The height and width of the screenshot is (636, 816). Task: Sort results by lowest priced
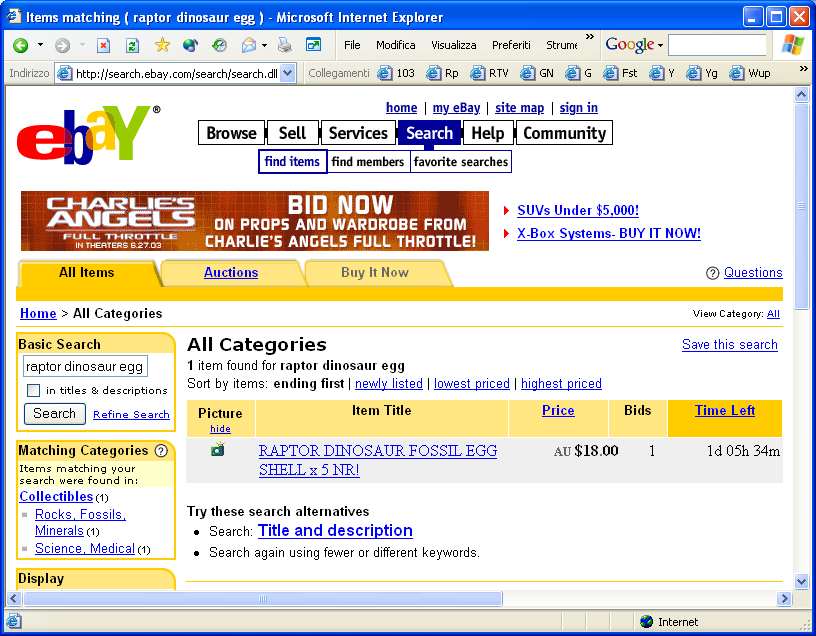point(471,384)
